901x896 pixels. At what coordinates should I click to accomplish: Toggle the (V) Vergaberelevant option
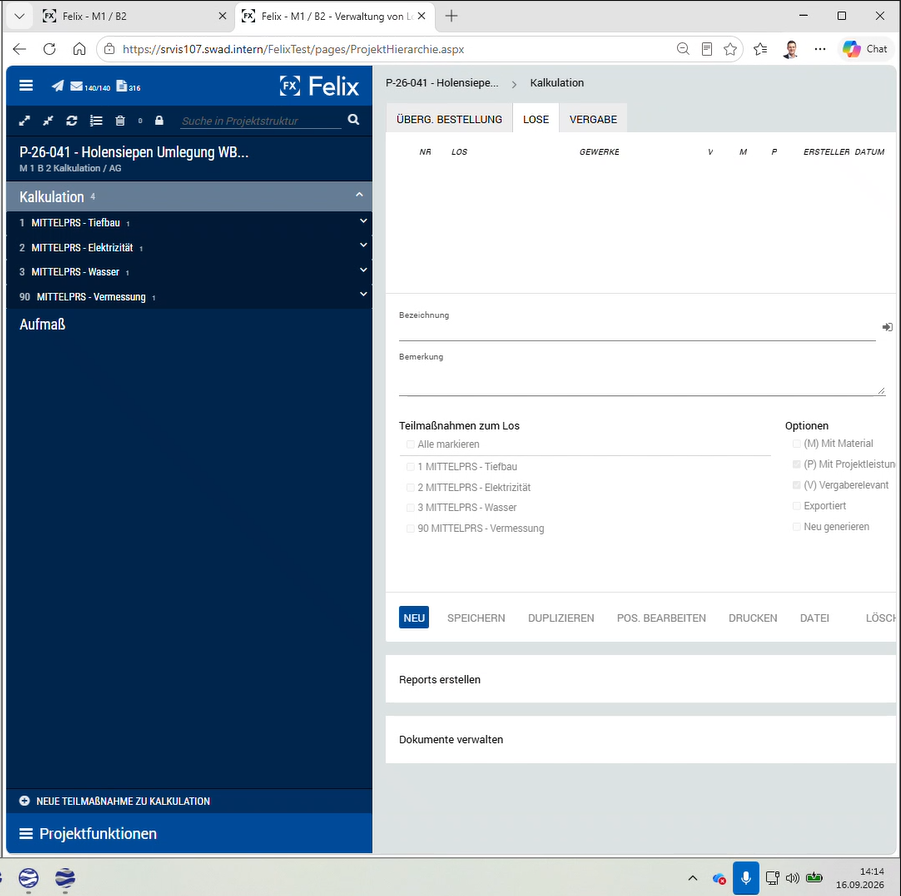(x=796, y=485)
